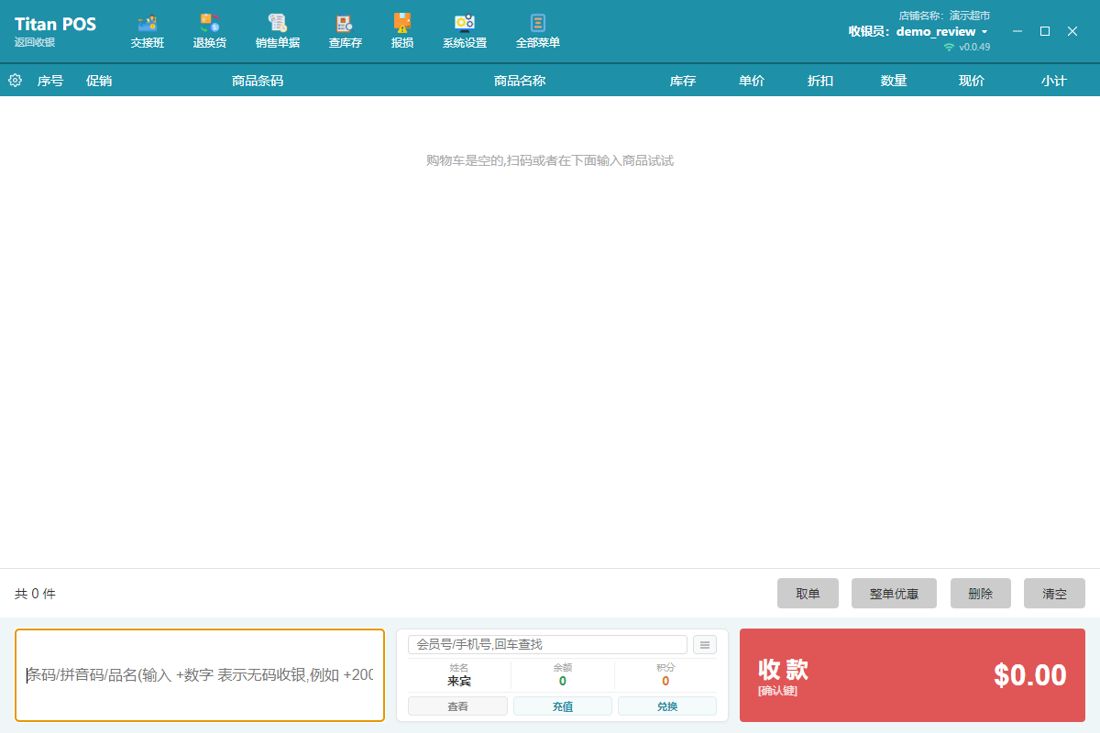Click the 序号 column header
This screenshot has width=1100, height=733.
click(50, 81)
